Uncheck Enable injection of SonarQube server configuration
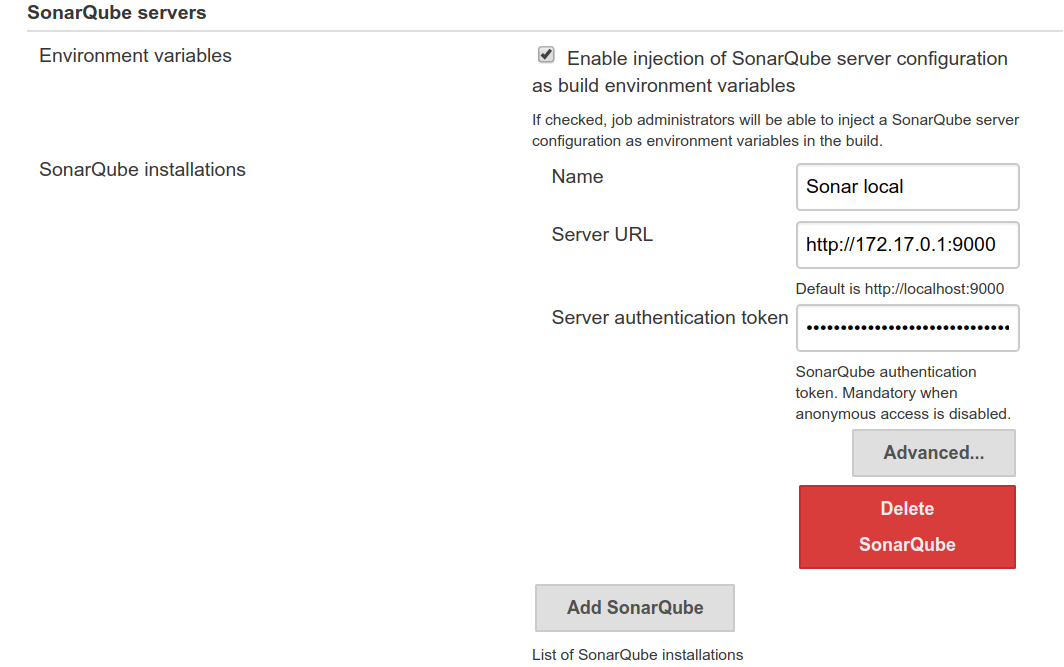Image resolution: width=1064 pixels, height=667 pixels. 546,54
